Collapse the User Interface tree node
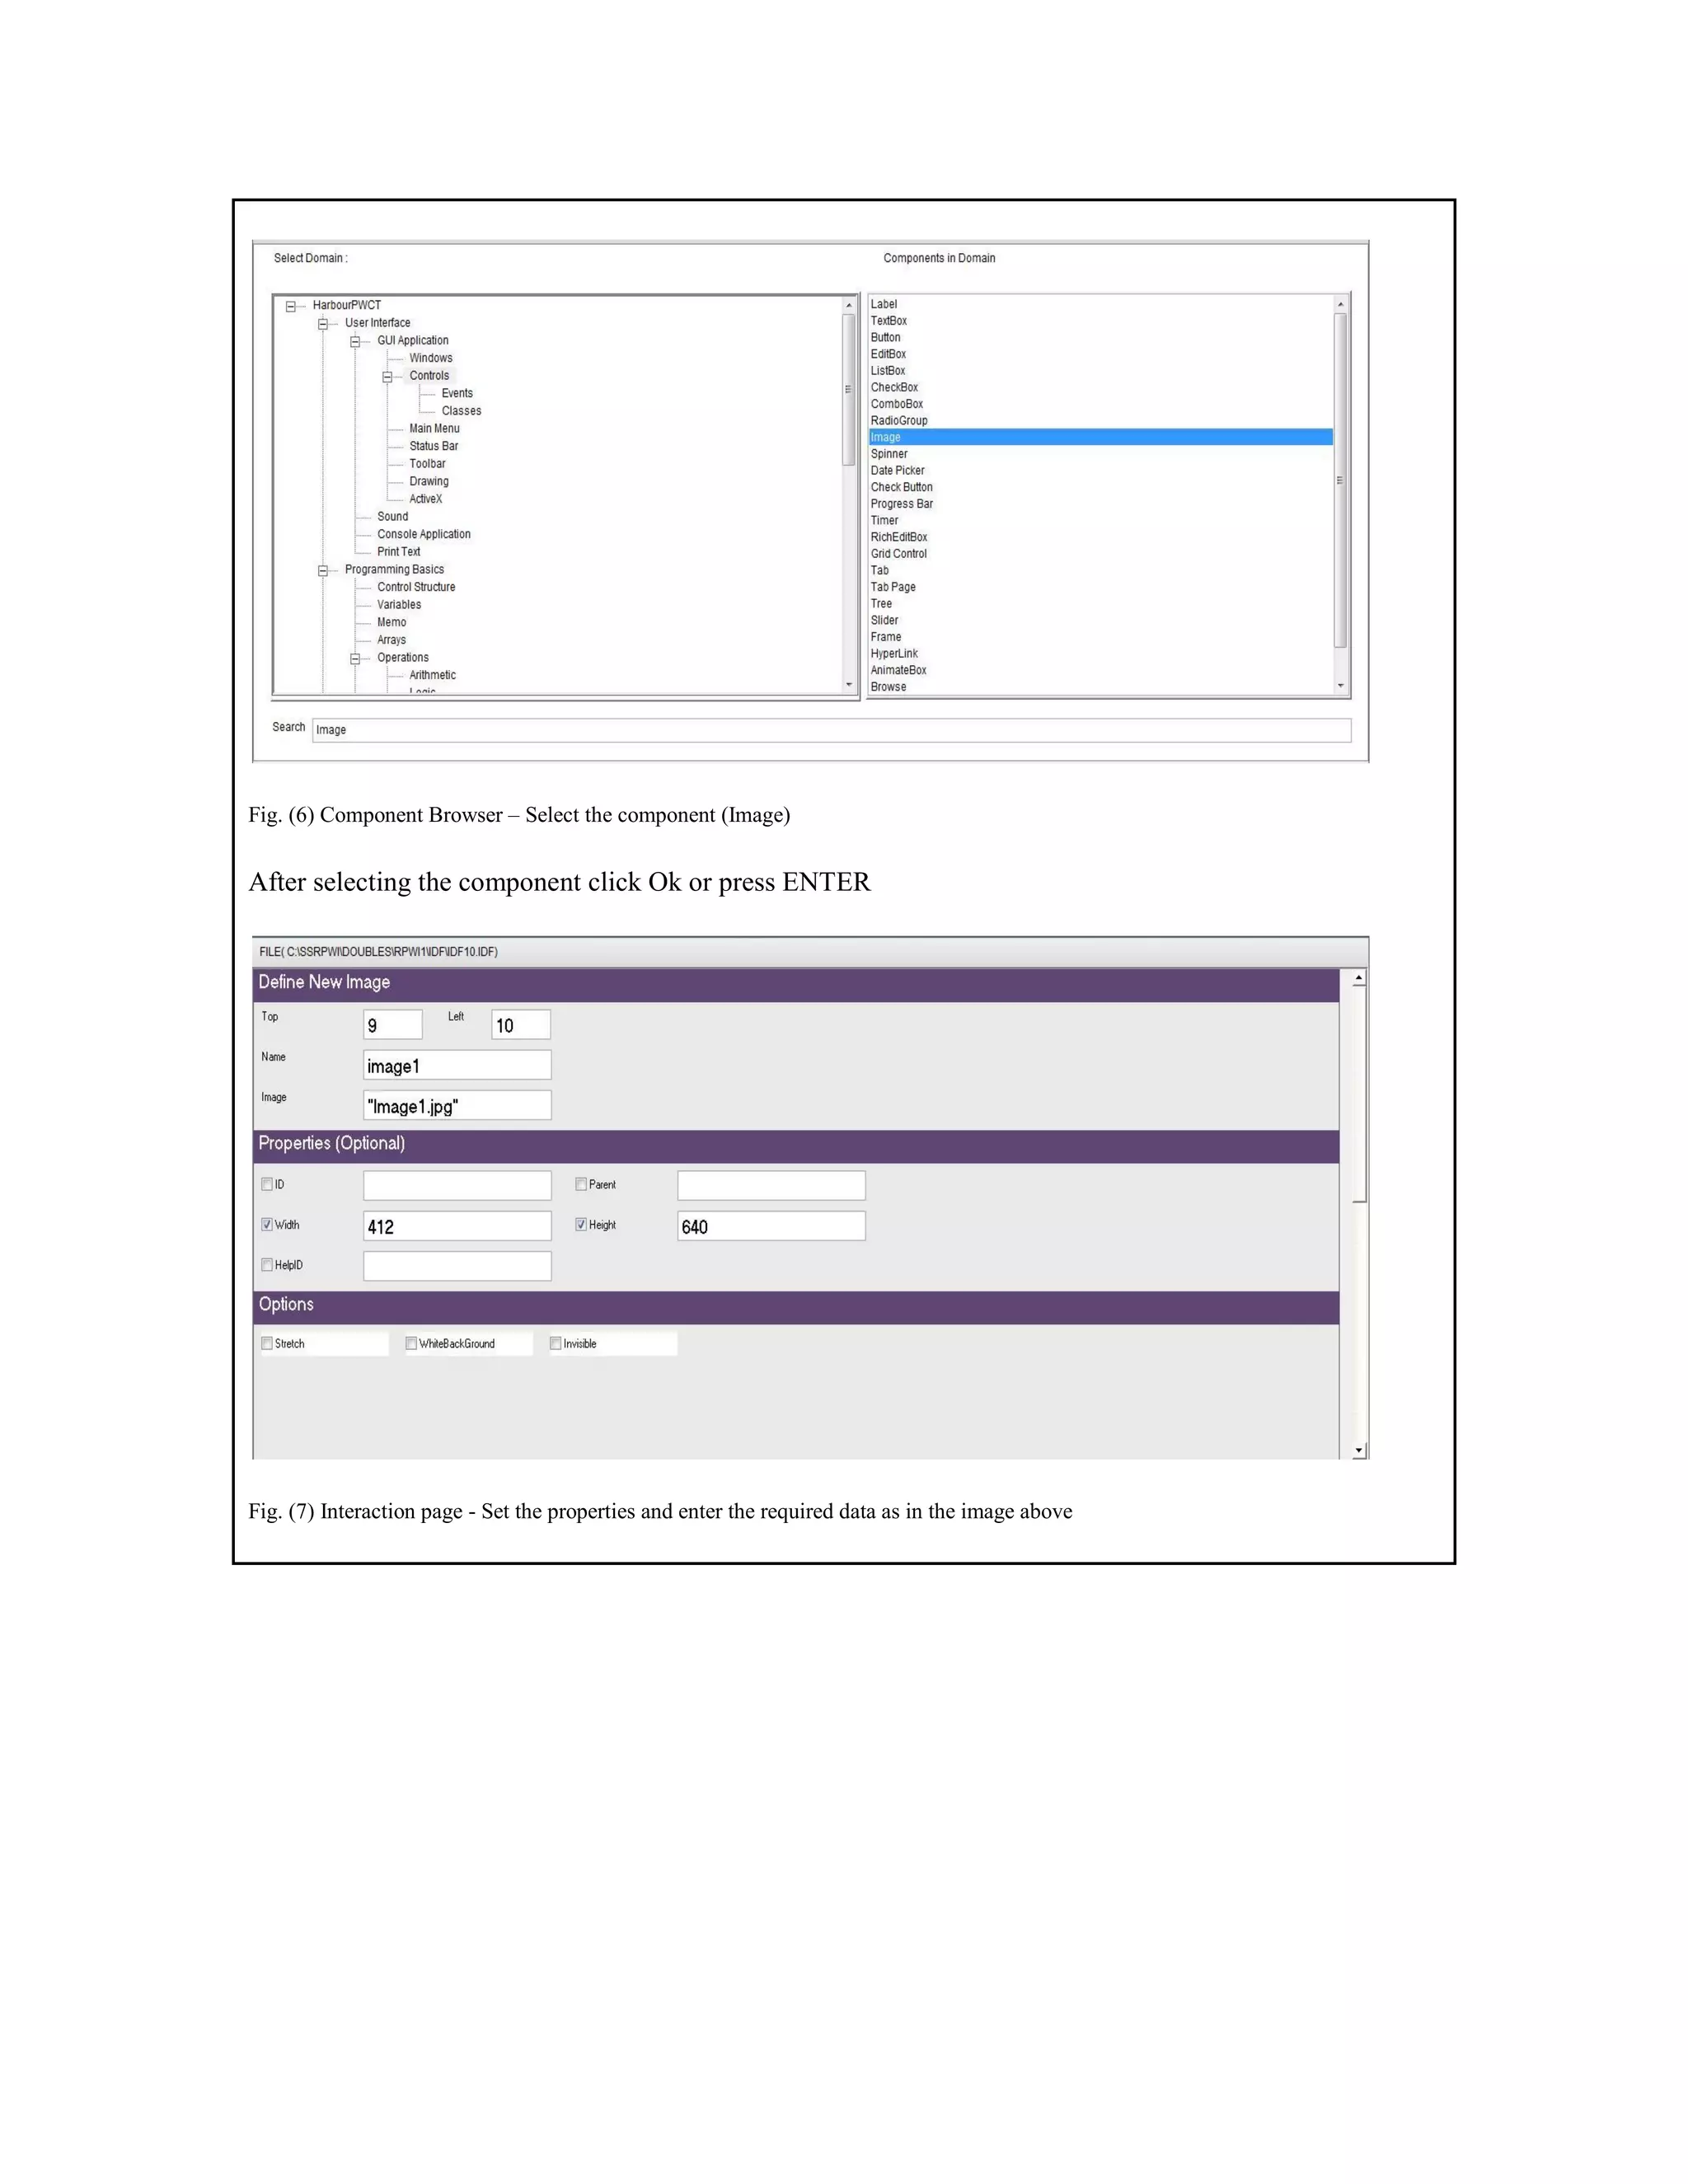 point(323,324)
